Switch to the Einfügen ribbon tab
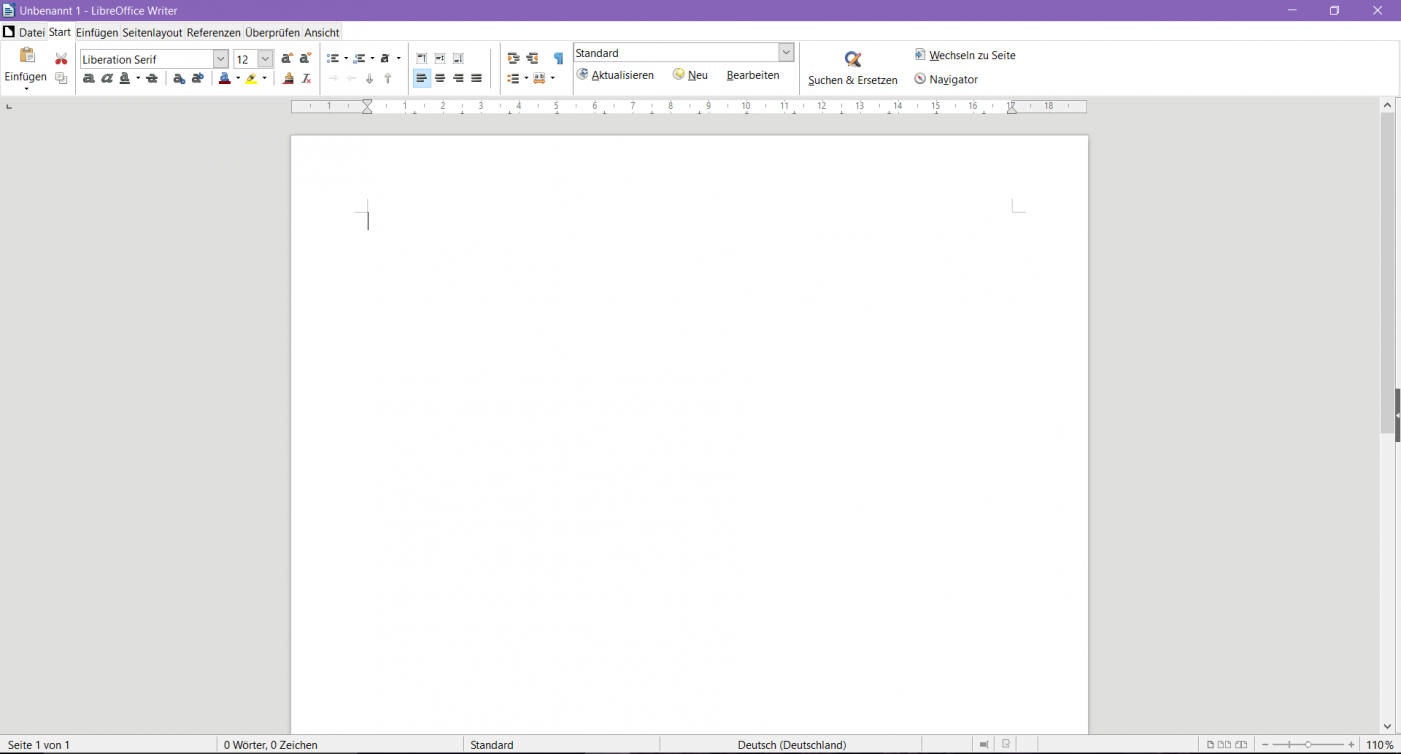This screenshot has height=754, width=1401. pos(97,32)
